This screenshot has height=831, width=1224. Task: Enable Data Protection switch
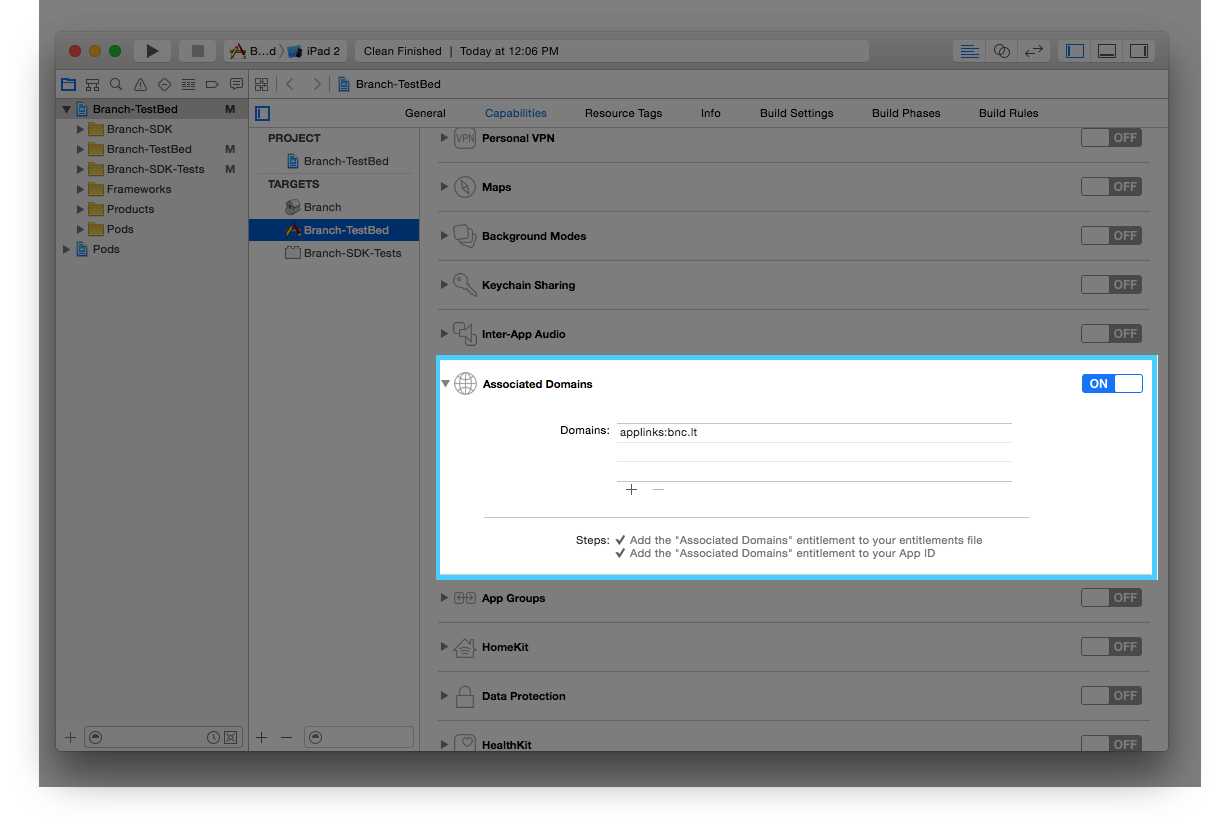point(1111,696)
